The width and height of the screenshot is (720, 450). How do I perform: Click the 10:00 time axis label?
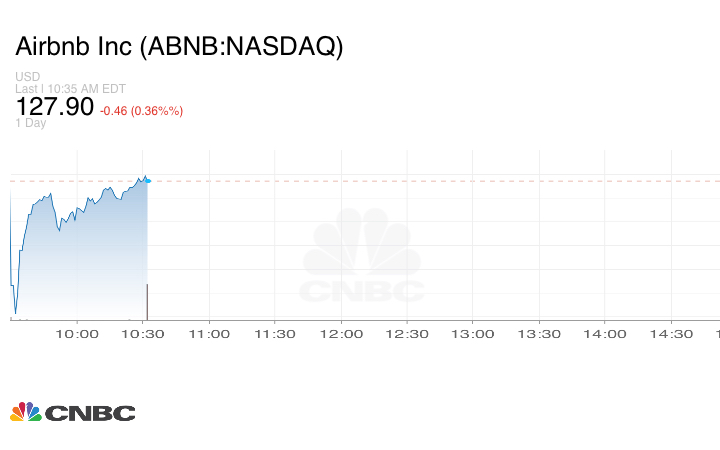tap(77, 334)
